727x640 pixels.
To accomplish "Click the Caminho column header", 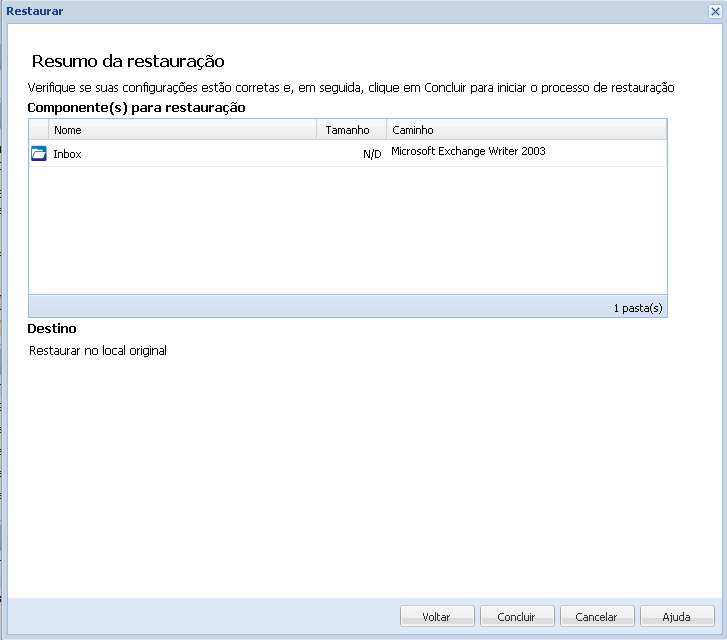I will [526, 130].
